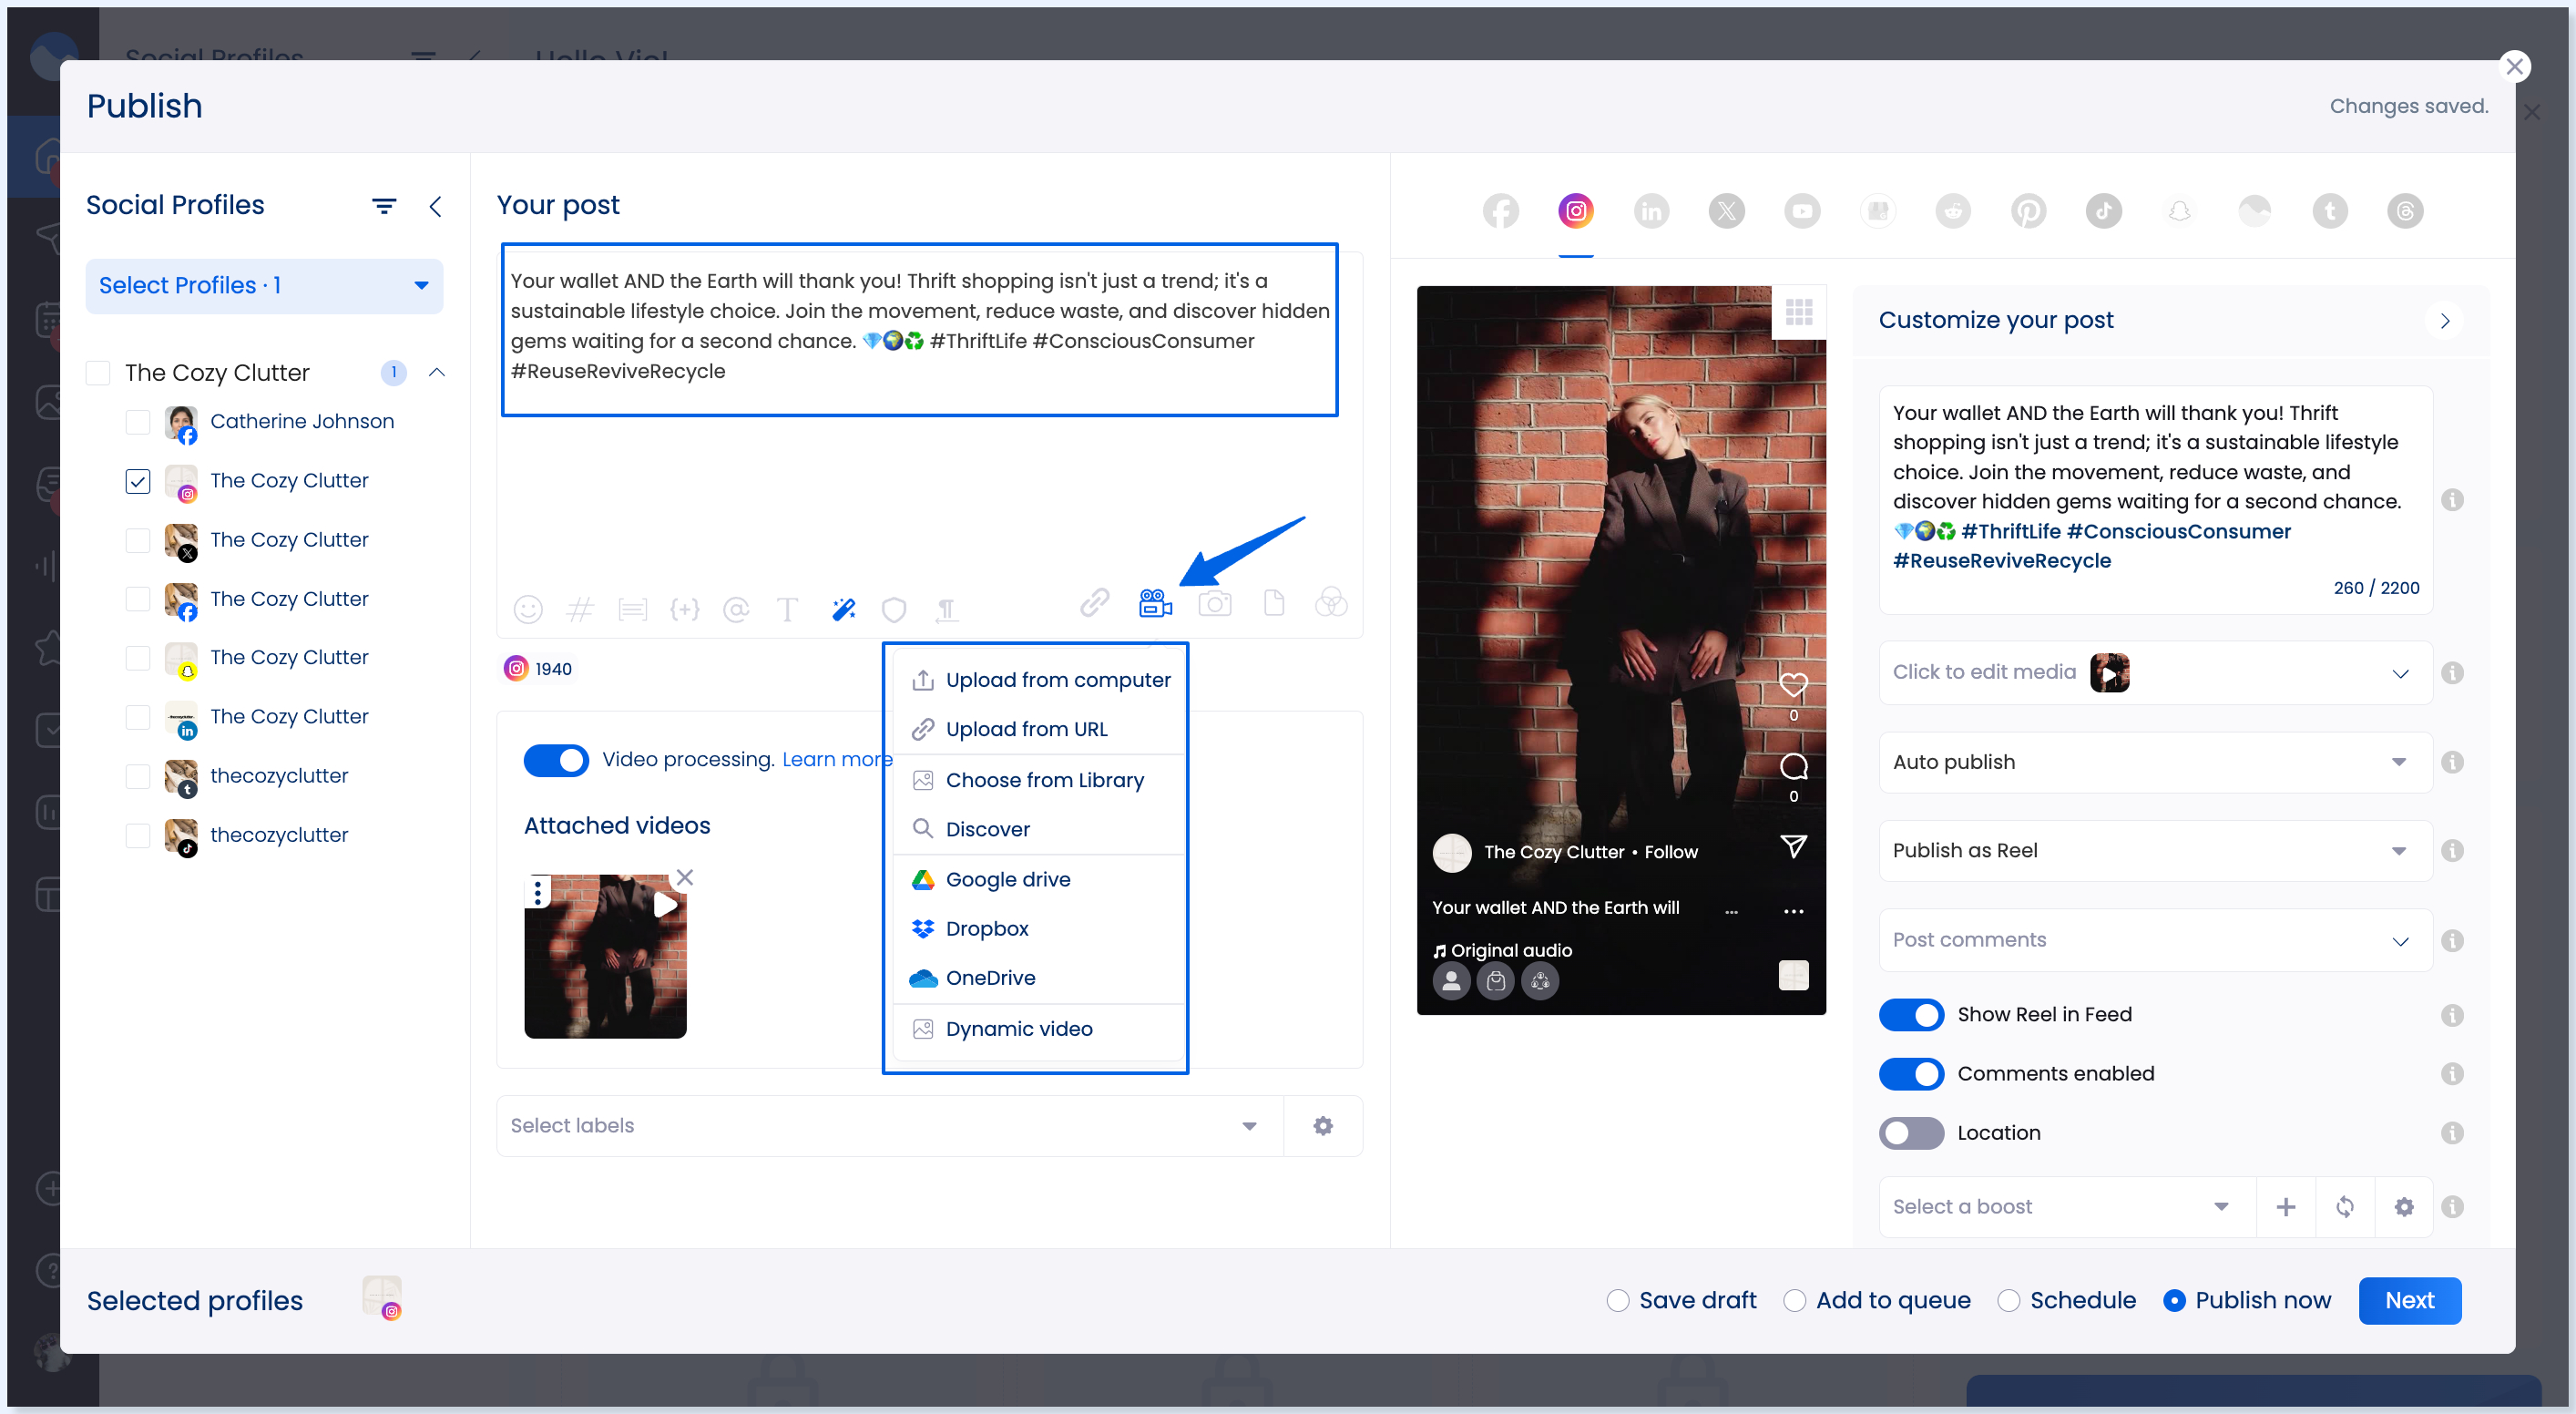Expand Post comments section

[x=2155, y=940]
